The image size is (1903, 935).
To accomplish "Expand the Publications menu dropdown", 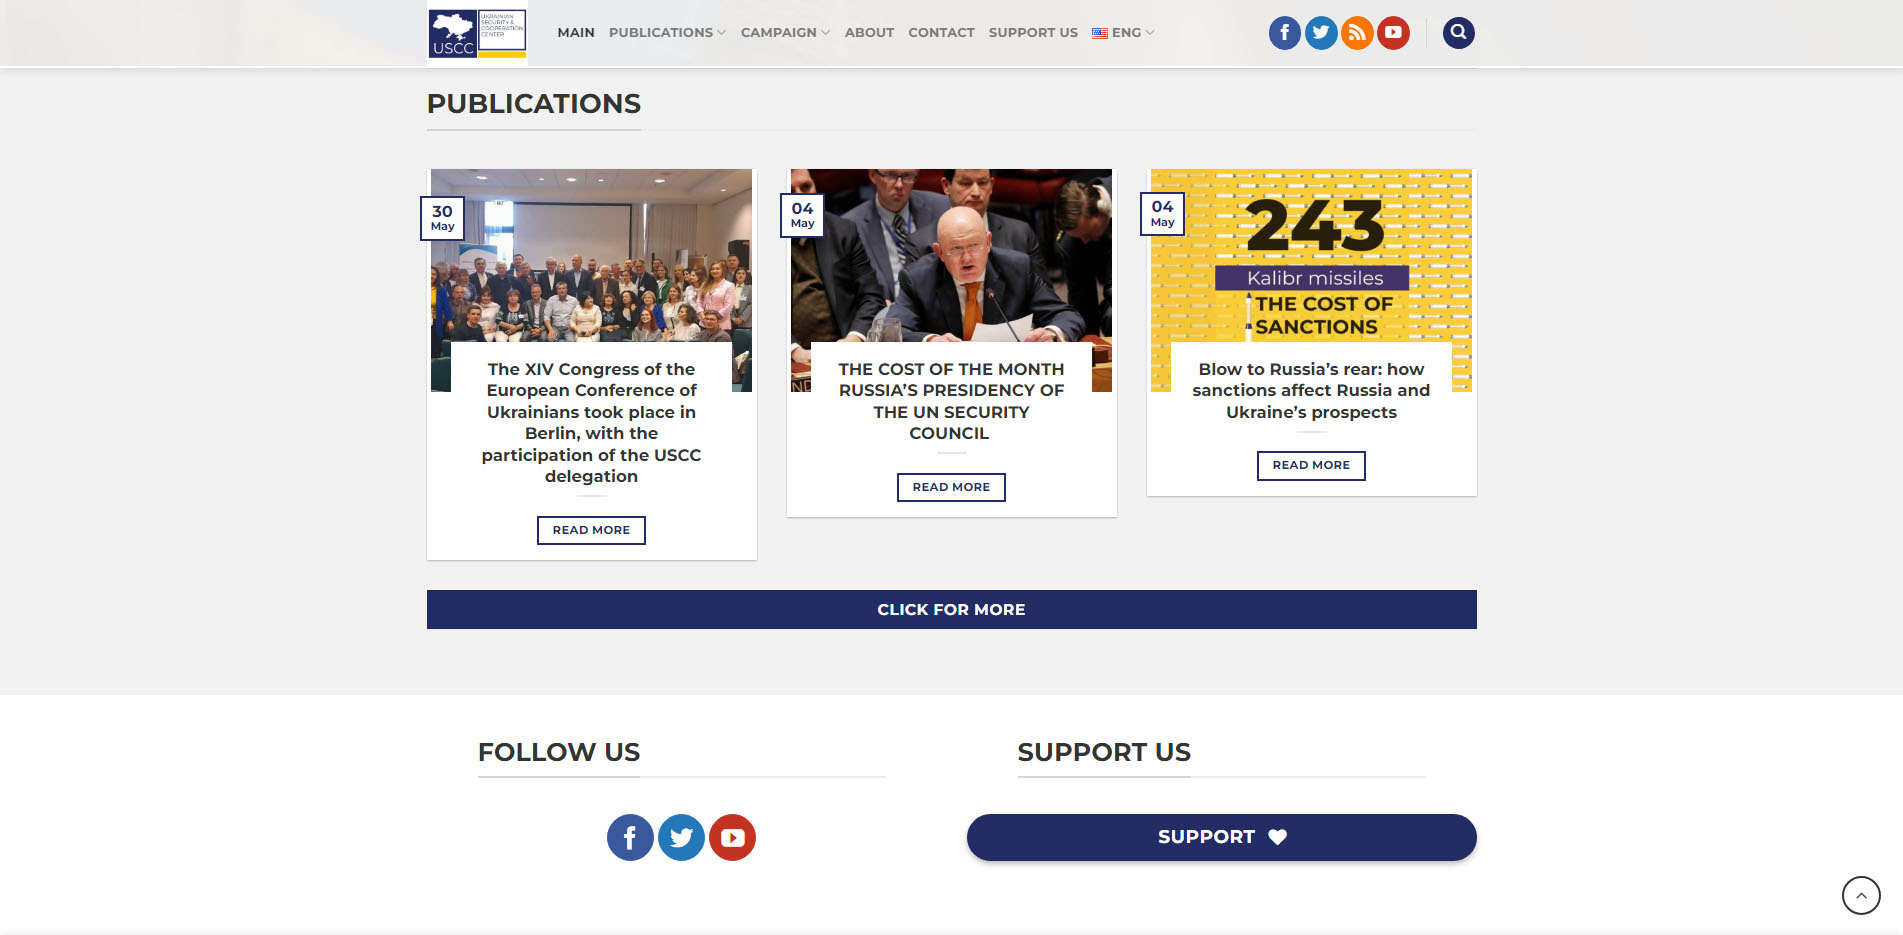I will tap(667, 33).
